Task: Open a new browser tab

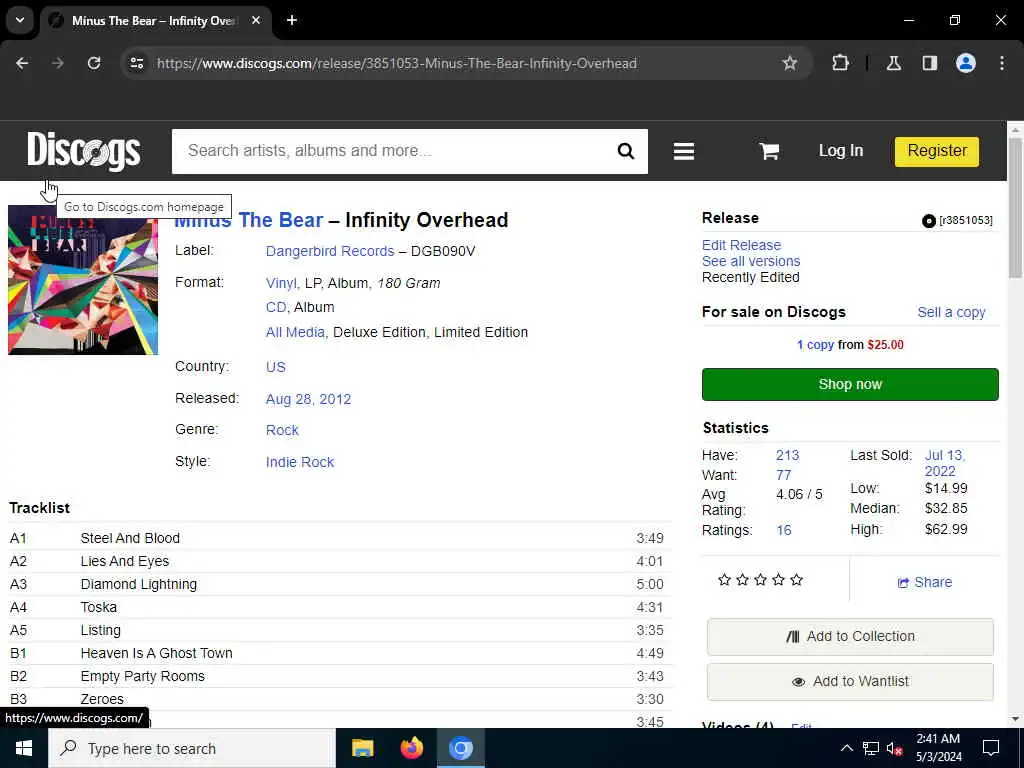Action: [292, 20]
